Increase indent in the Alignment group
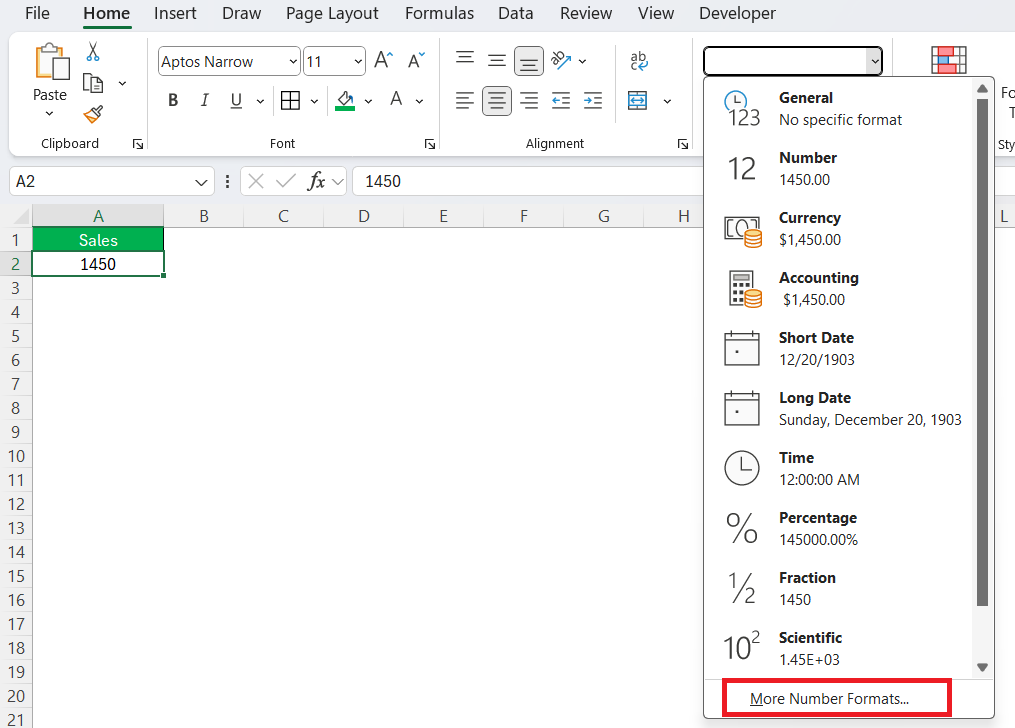 (592, 100)
